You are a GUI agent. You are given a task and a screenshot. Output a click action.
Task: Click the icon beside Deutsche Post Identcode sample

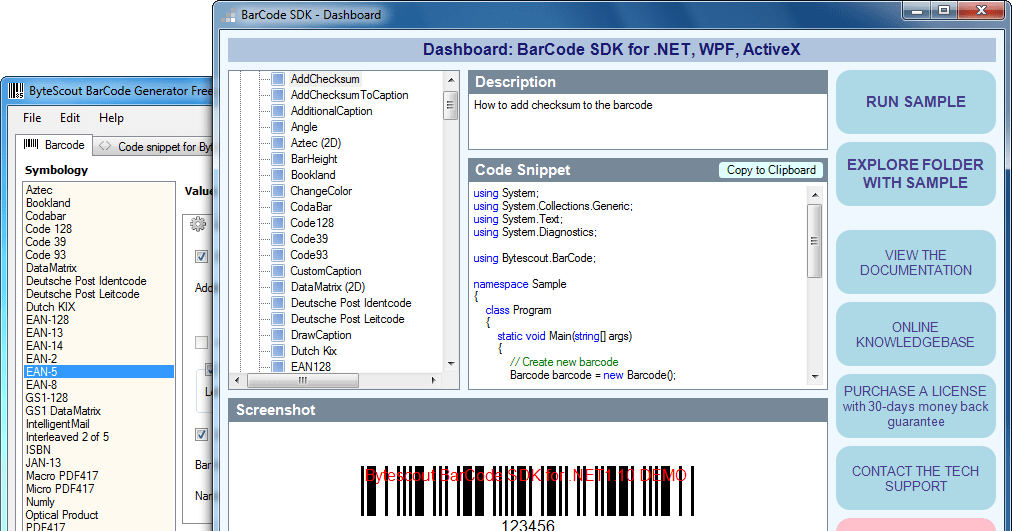278,303
